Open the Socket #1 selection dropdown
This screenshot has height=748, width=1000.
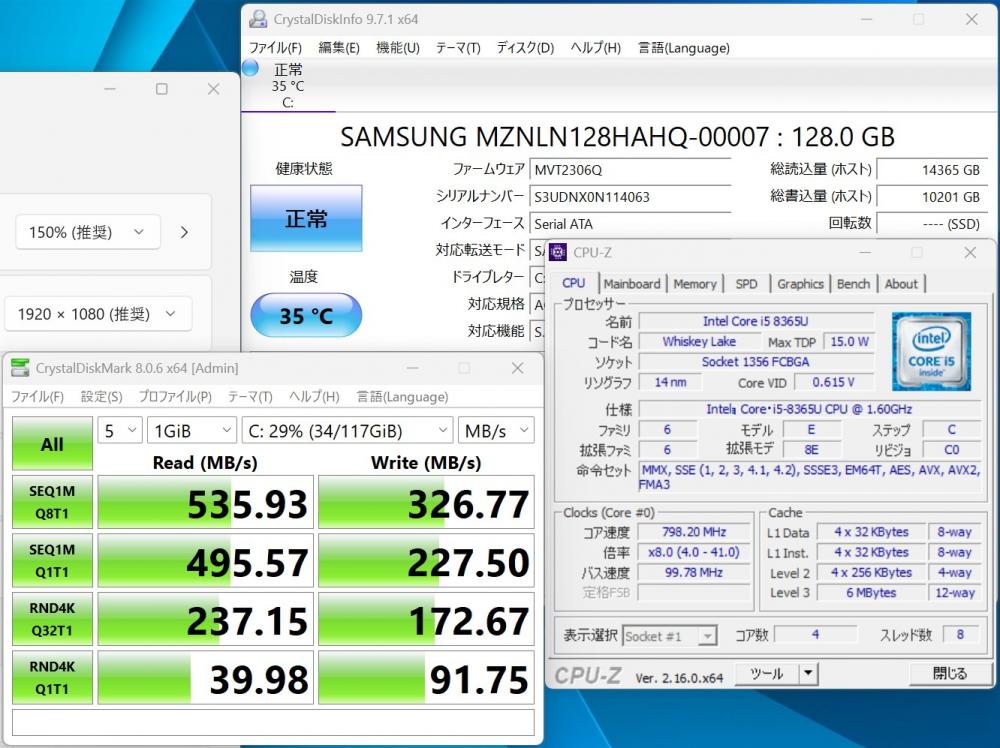(x=670, y=636)
